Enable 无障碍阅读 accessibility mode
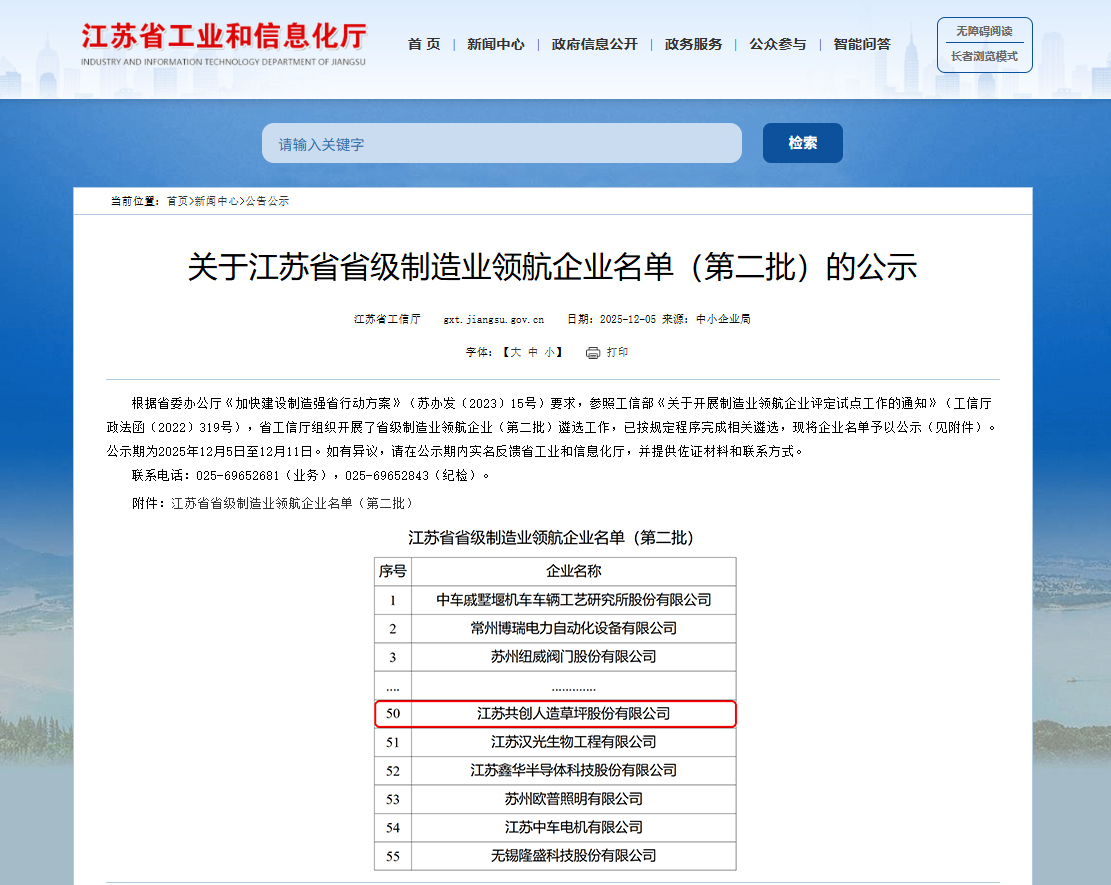The width and height of the screenshot is (1111, 885). point(984,31)
